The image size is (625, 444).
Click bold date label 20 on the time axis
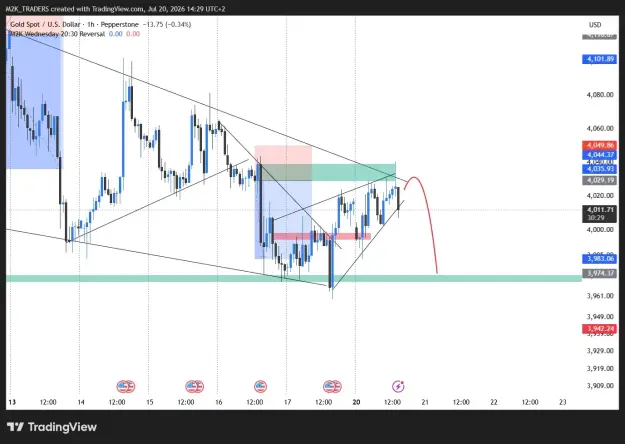coord(356,402)
